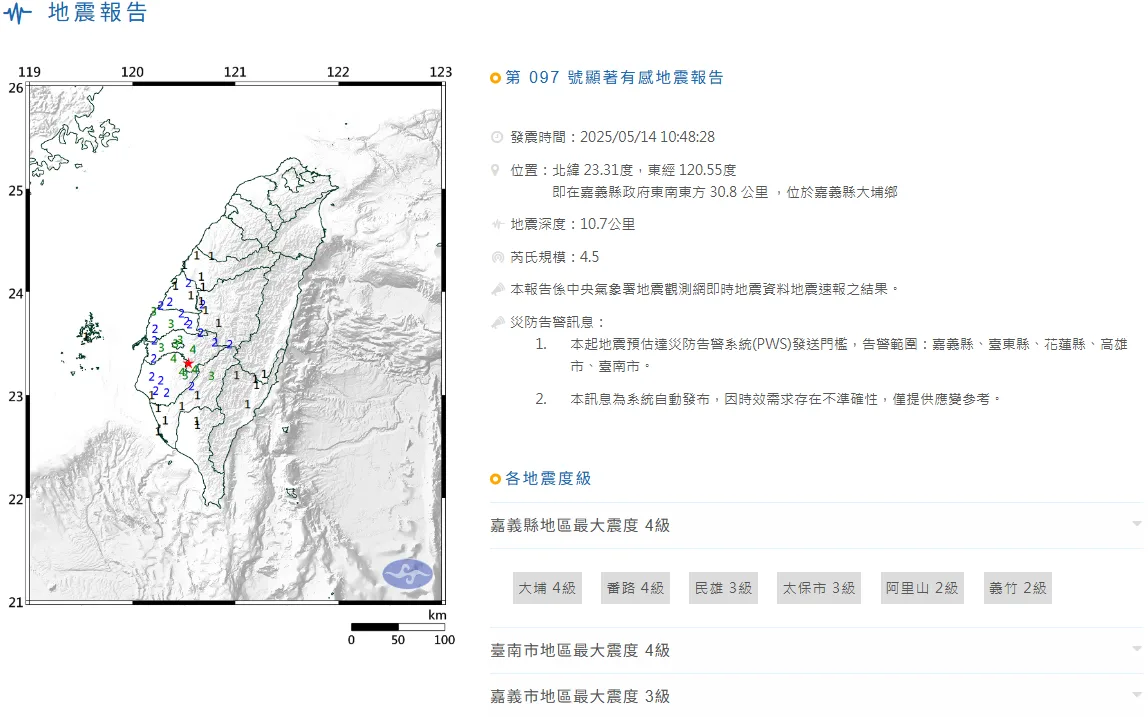Viewport: 1148px width, 717px height.
Task: Click the 民雄 3級 tag
Action: click(x=723, y=588)
